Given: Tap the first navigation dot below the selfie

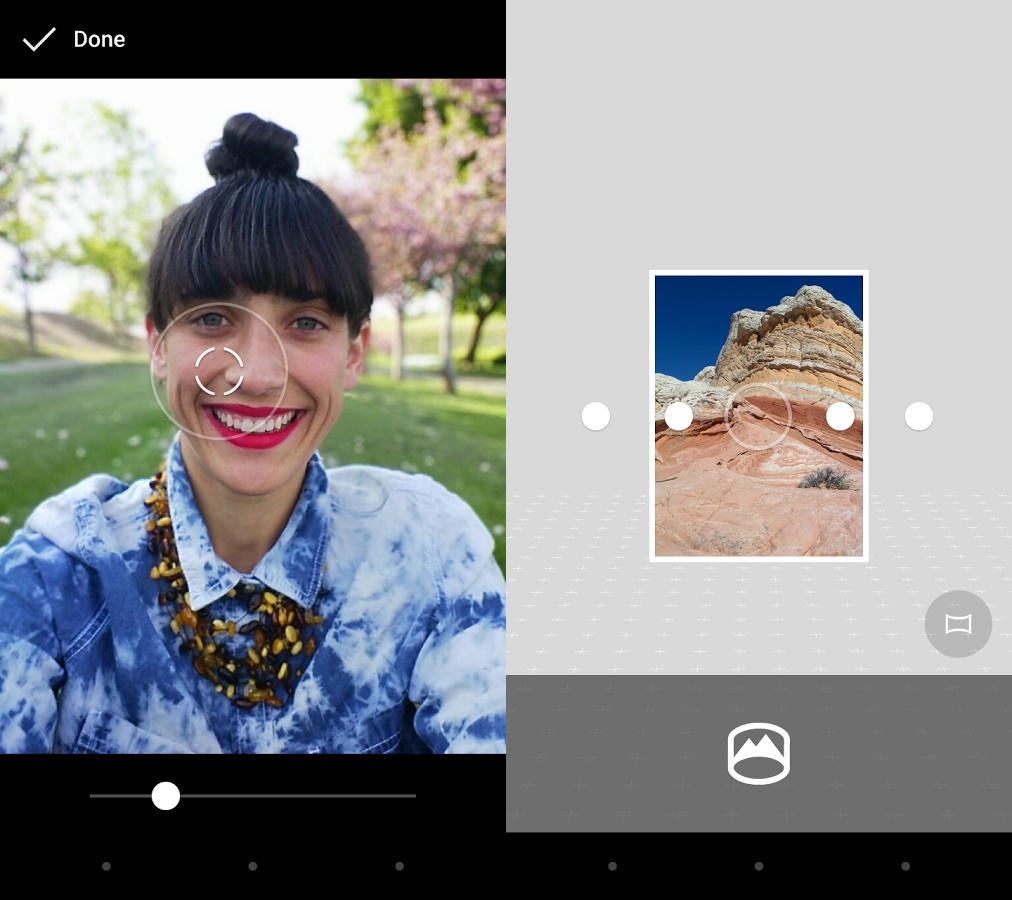Looking at the screenshot, I should (106, 866).
